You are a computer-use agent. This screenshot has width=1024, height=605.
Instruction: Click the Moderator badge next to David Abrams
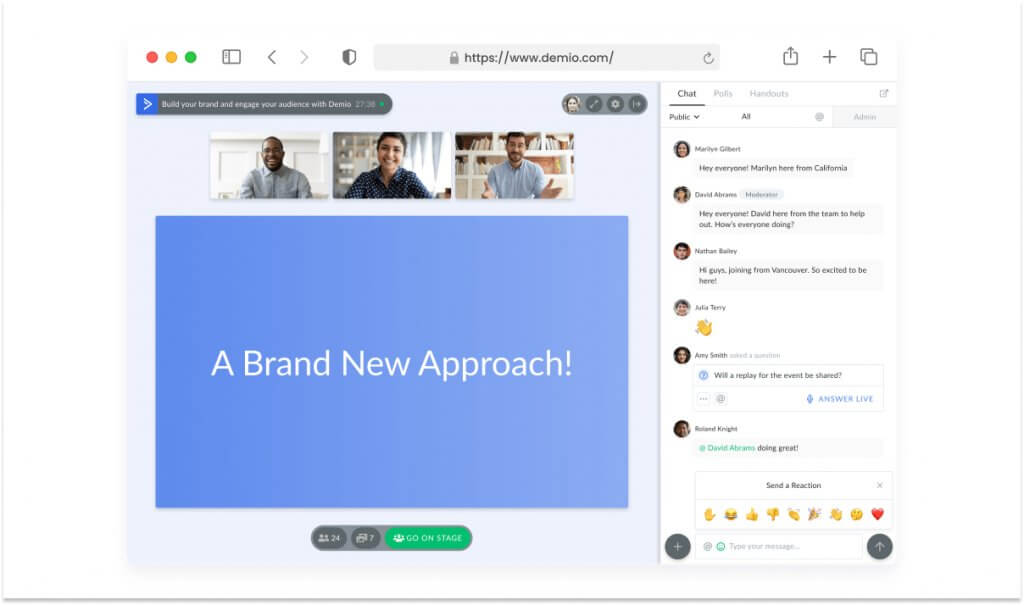coord(761,195)
